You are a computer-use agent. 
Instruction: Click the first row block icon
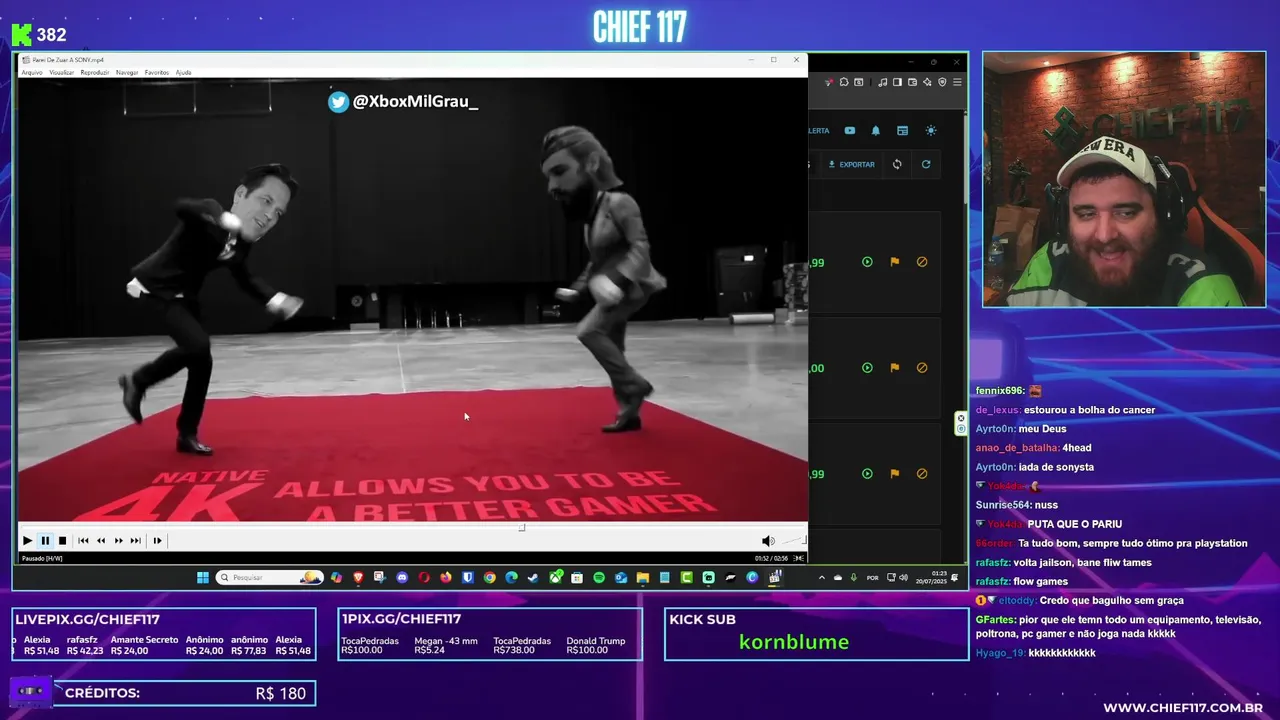922,262
